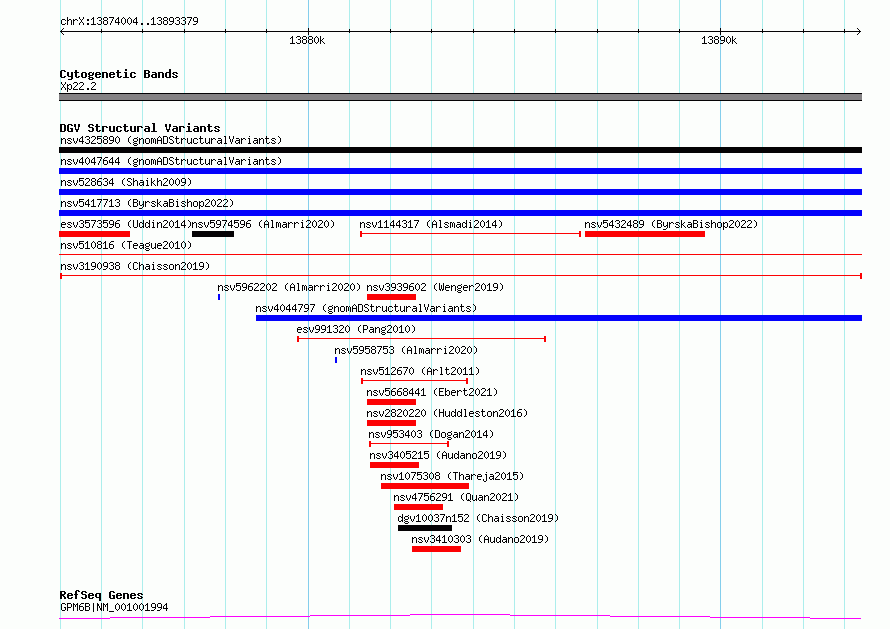Screen dimensions: 890x629
Task: Click the red bar under nsv3939602
Action: [392, 297]
